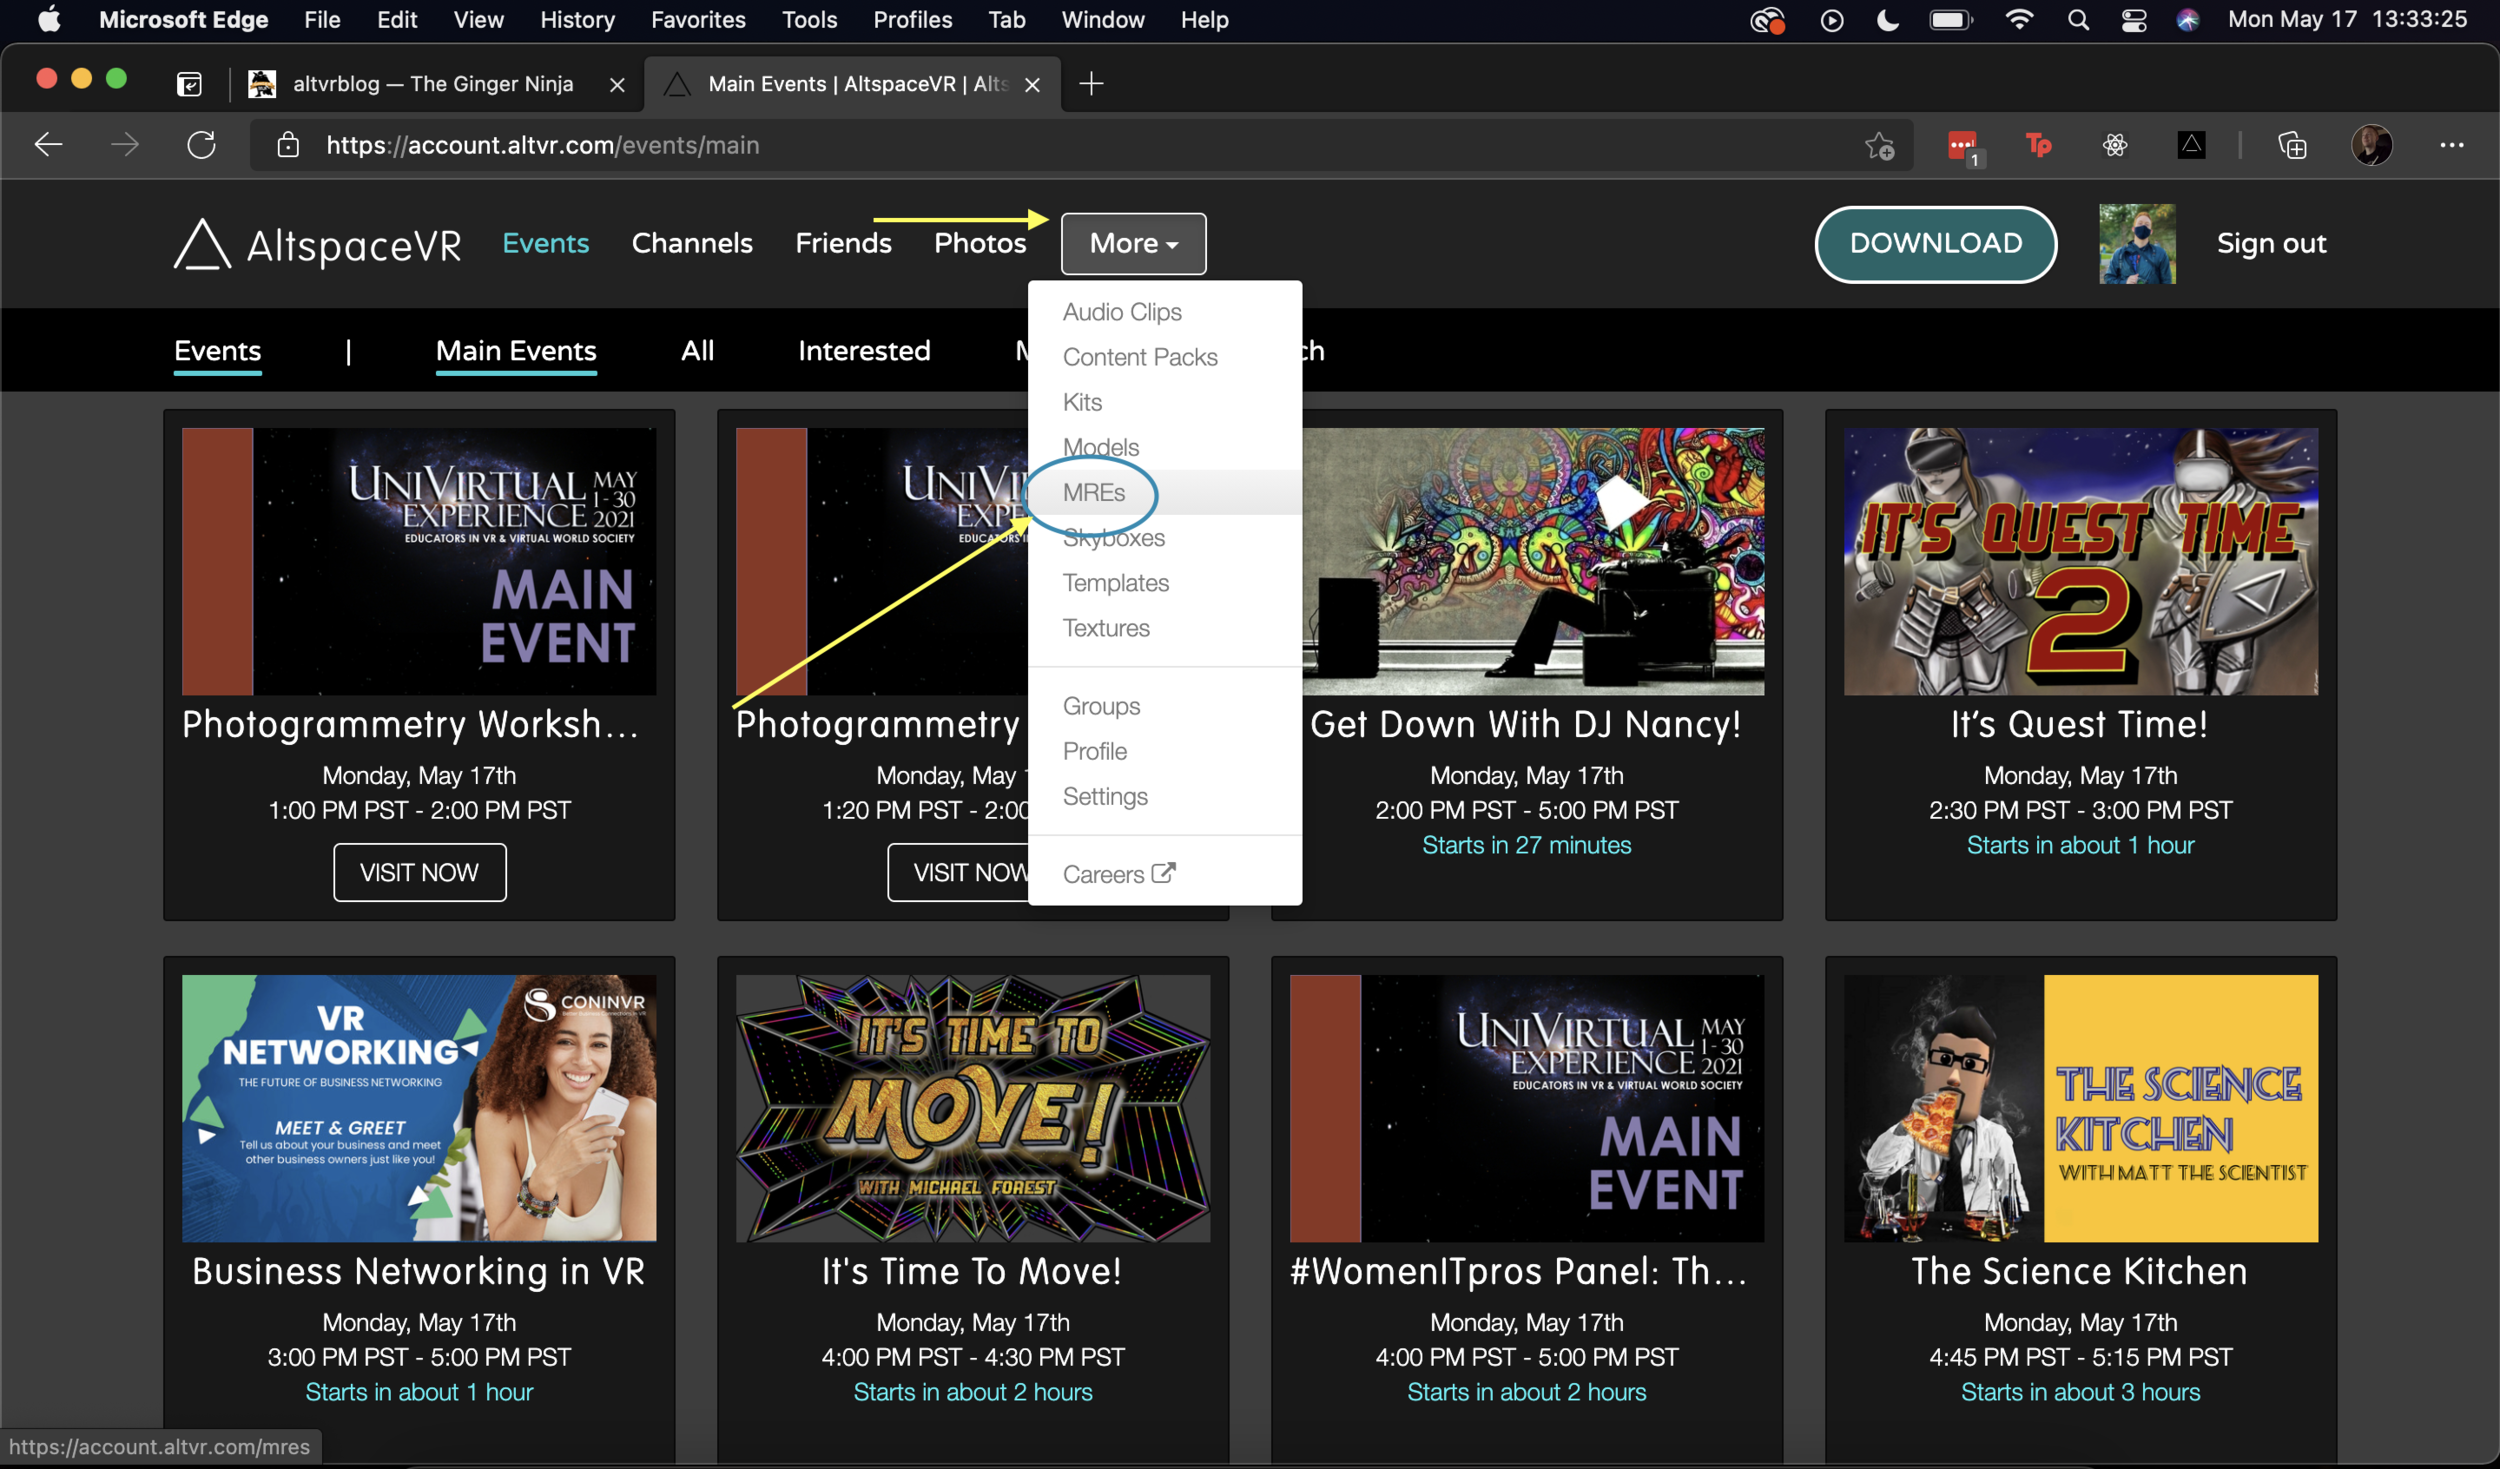
Task: Choose Content Packs in dropdown list
Action: click(1139, 357)
